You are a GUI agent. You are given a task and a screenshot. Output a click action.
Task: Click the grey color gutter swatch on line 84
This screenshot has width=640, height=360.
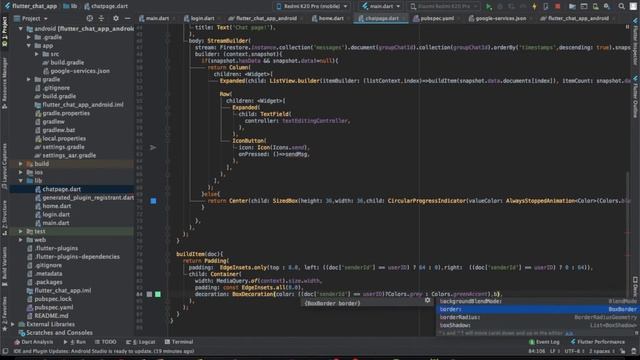(x=149, y=294)
